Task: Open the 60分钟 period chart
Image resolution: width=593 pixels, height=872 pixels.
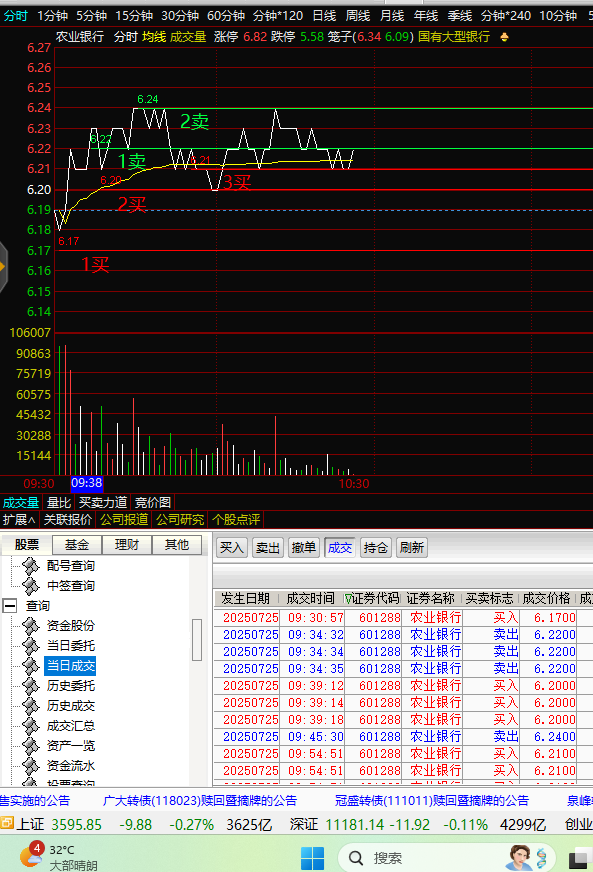Action: [x=226, y=16]
